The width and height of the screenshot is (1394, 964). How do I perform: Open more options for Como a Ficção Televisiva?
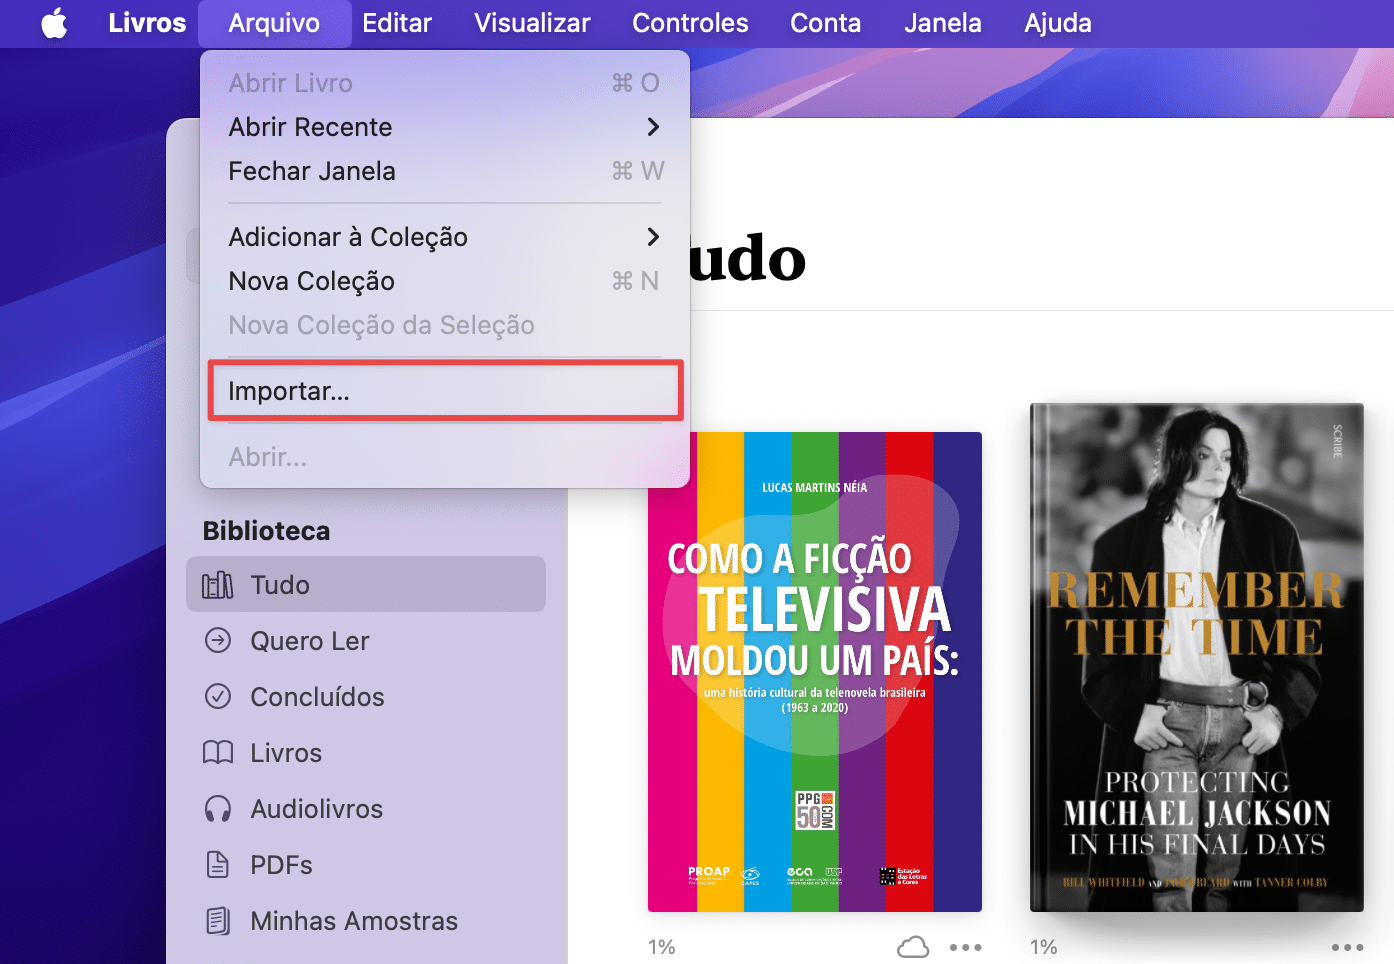[965, 947]
